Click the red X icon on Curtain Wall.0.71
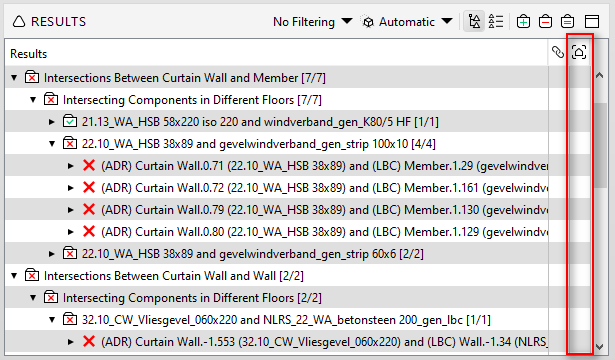Screen dimensions: 615x360 click(x=89, y=165)
